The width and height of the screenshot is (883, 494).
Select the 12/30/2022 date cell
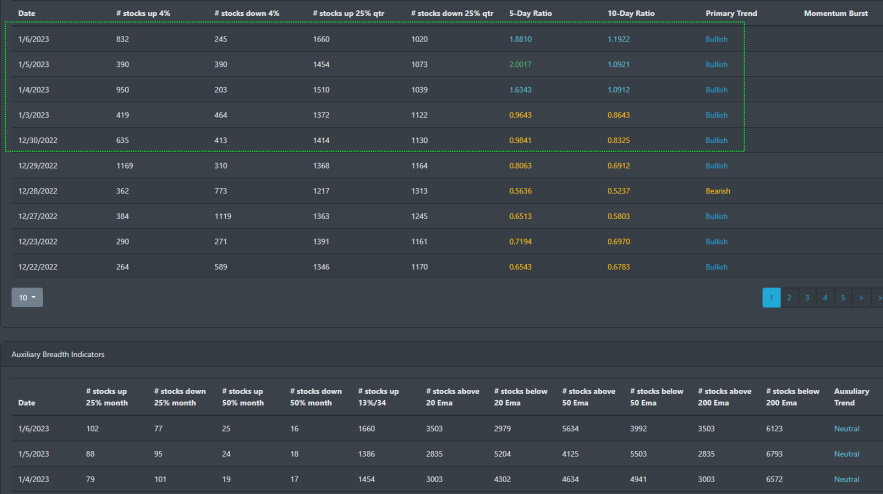38,140
